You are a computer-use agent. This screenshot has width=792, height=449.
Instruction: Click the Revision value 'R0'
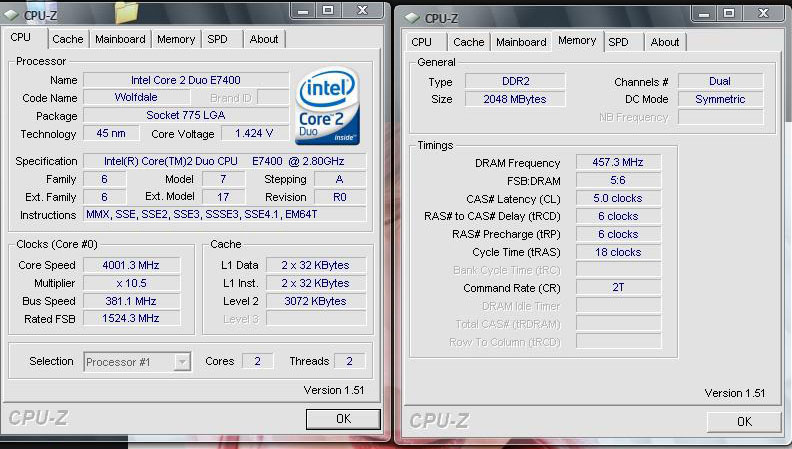click(x=339, y=197)
